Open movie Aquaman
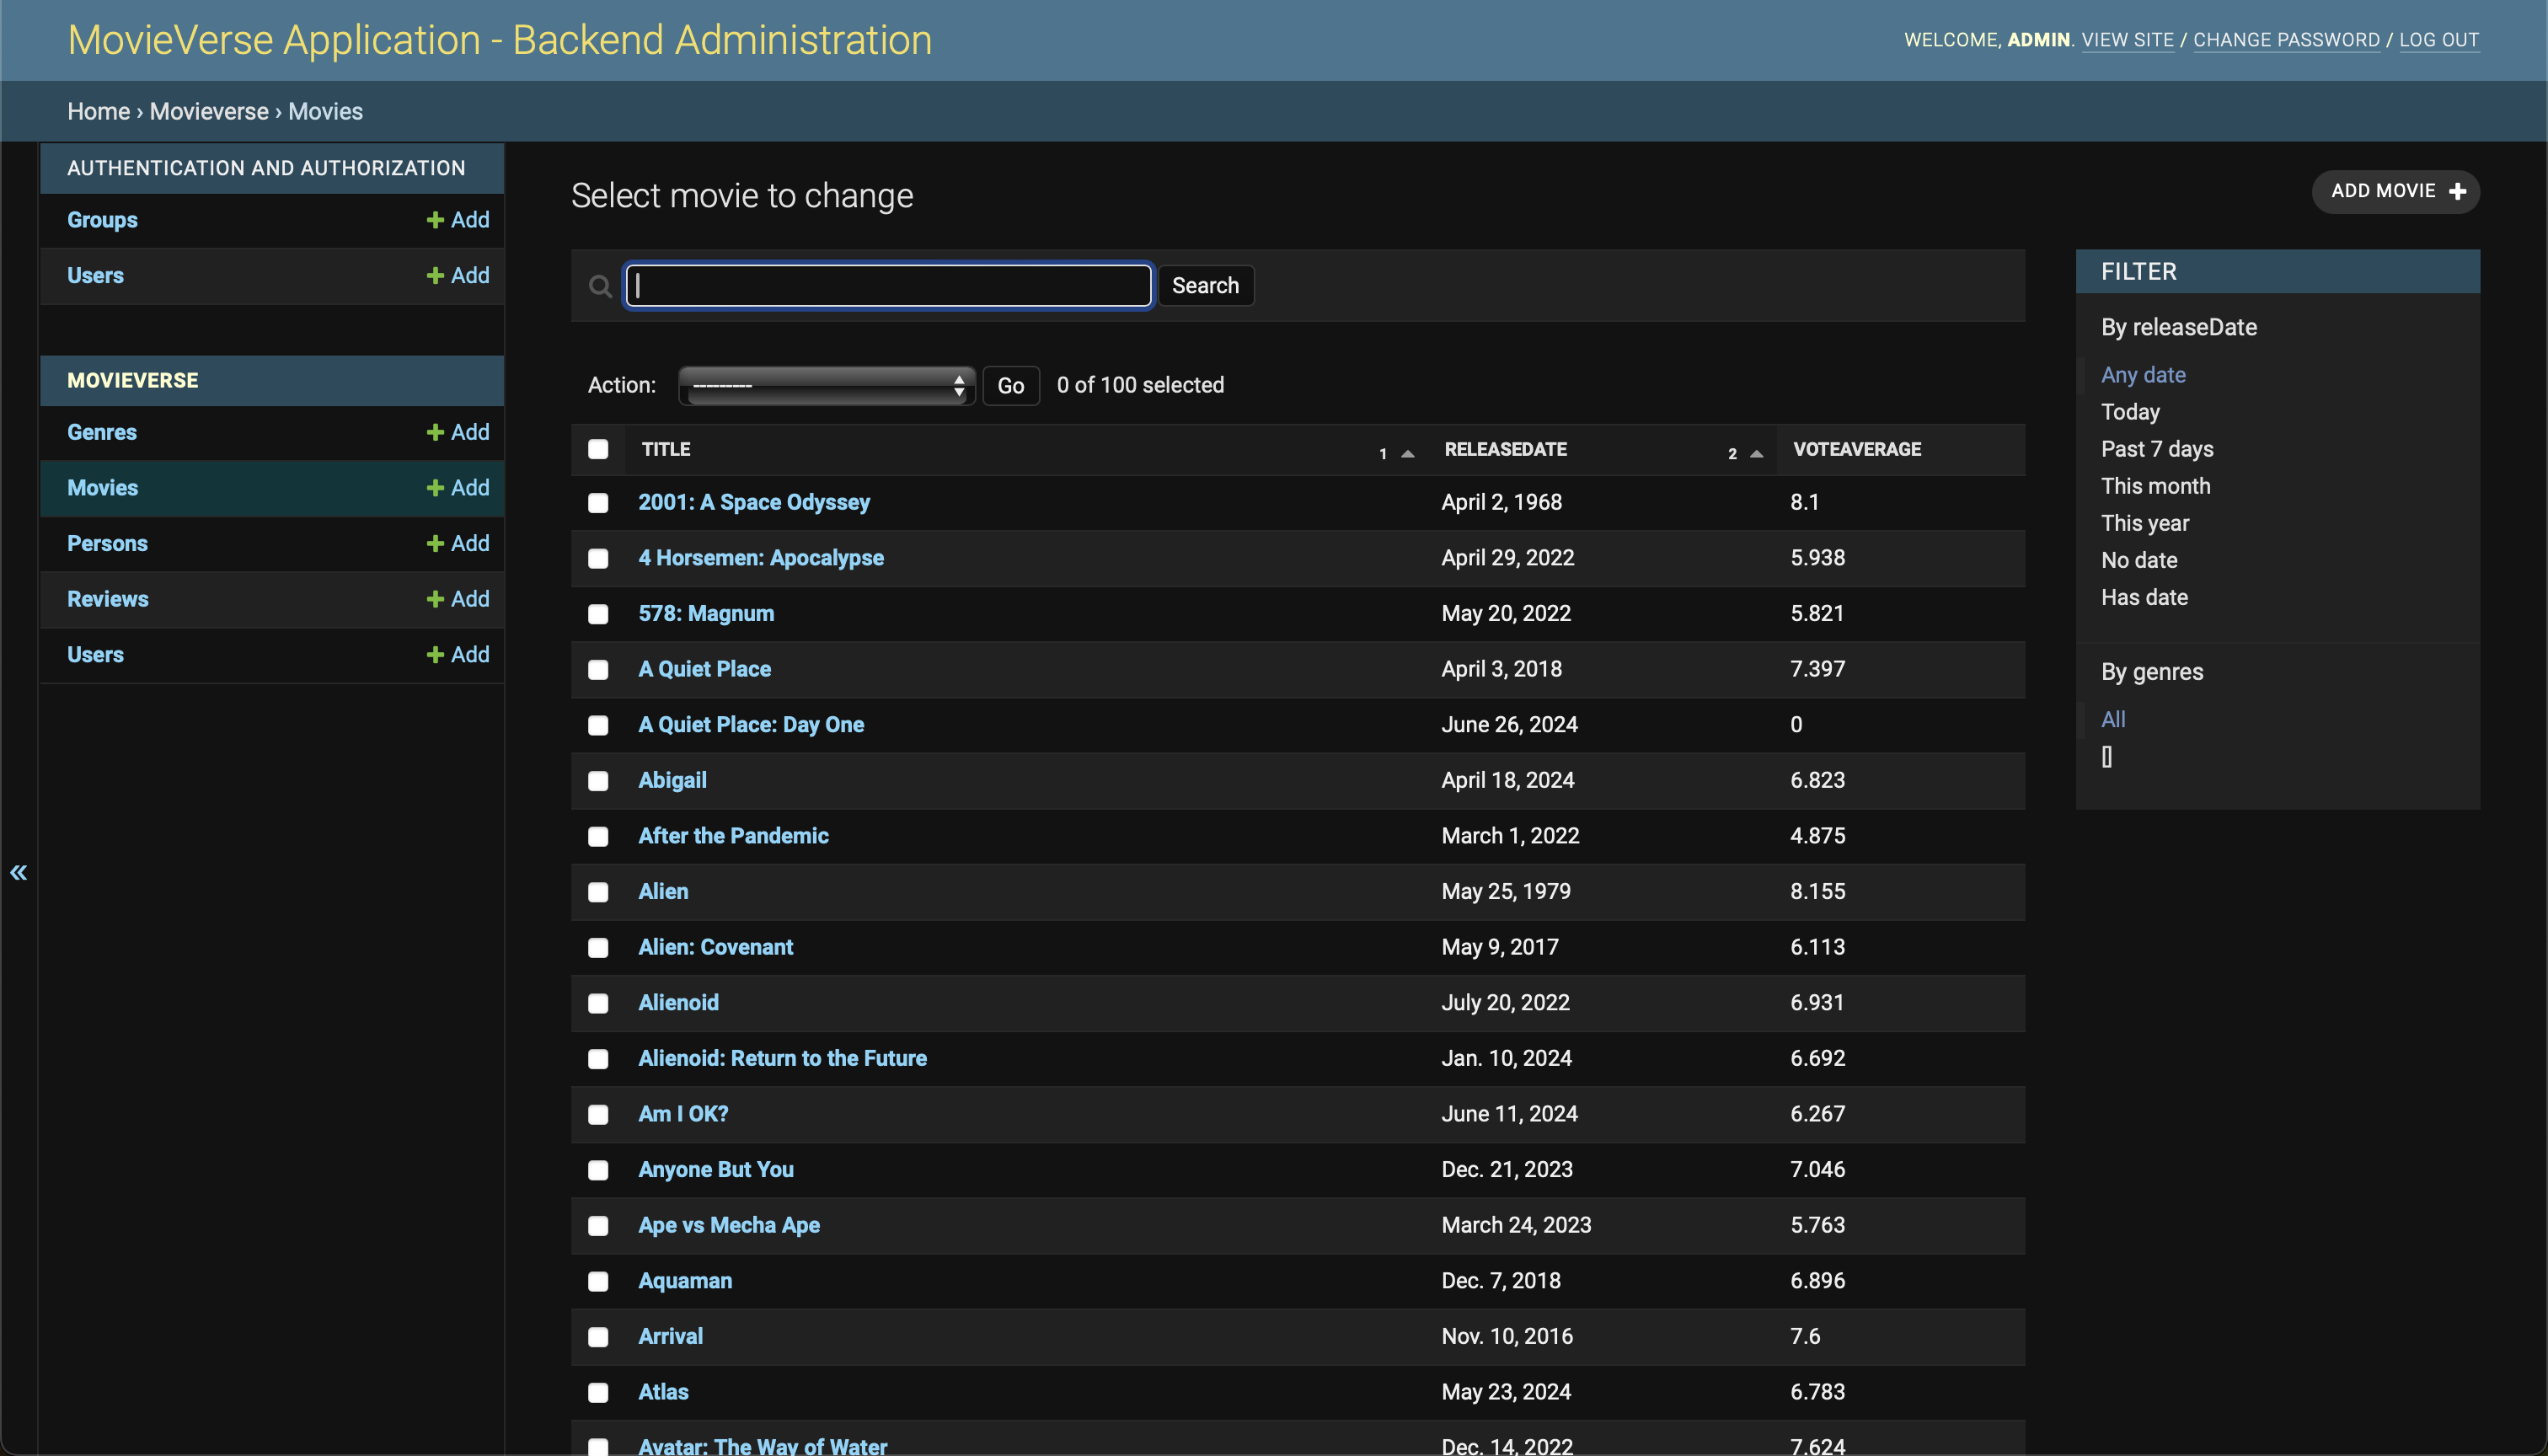 [x=685, y=1281]
